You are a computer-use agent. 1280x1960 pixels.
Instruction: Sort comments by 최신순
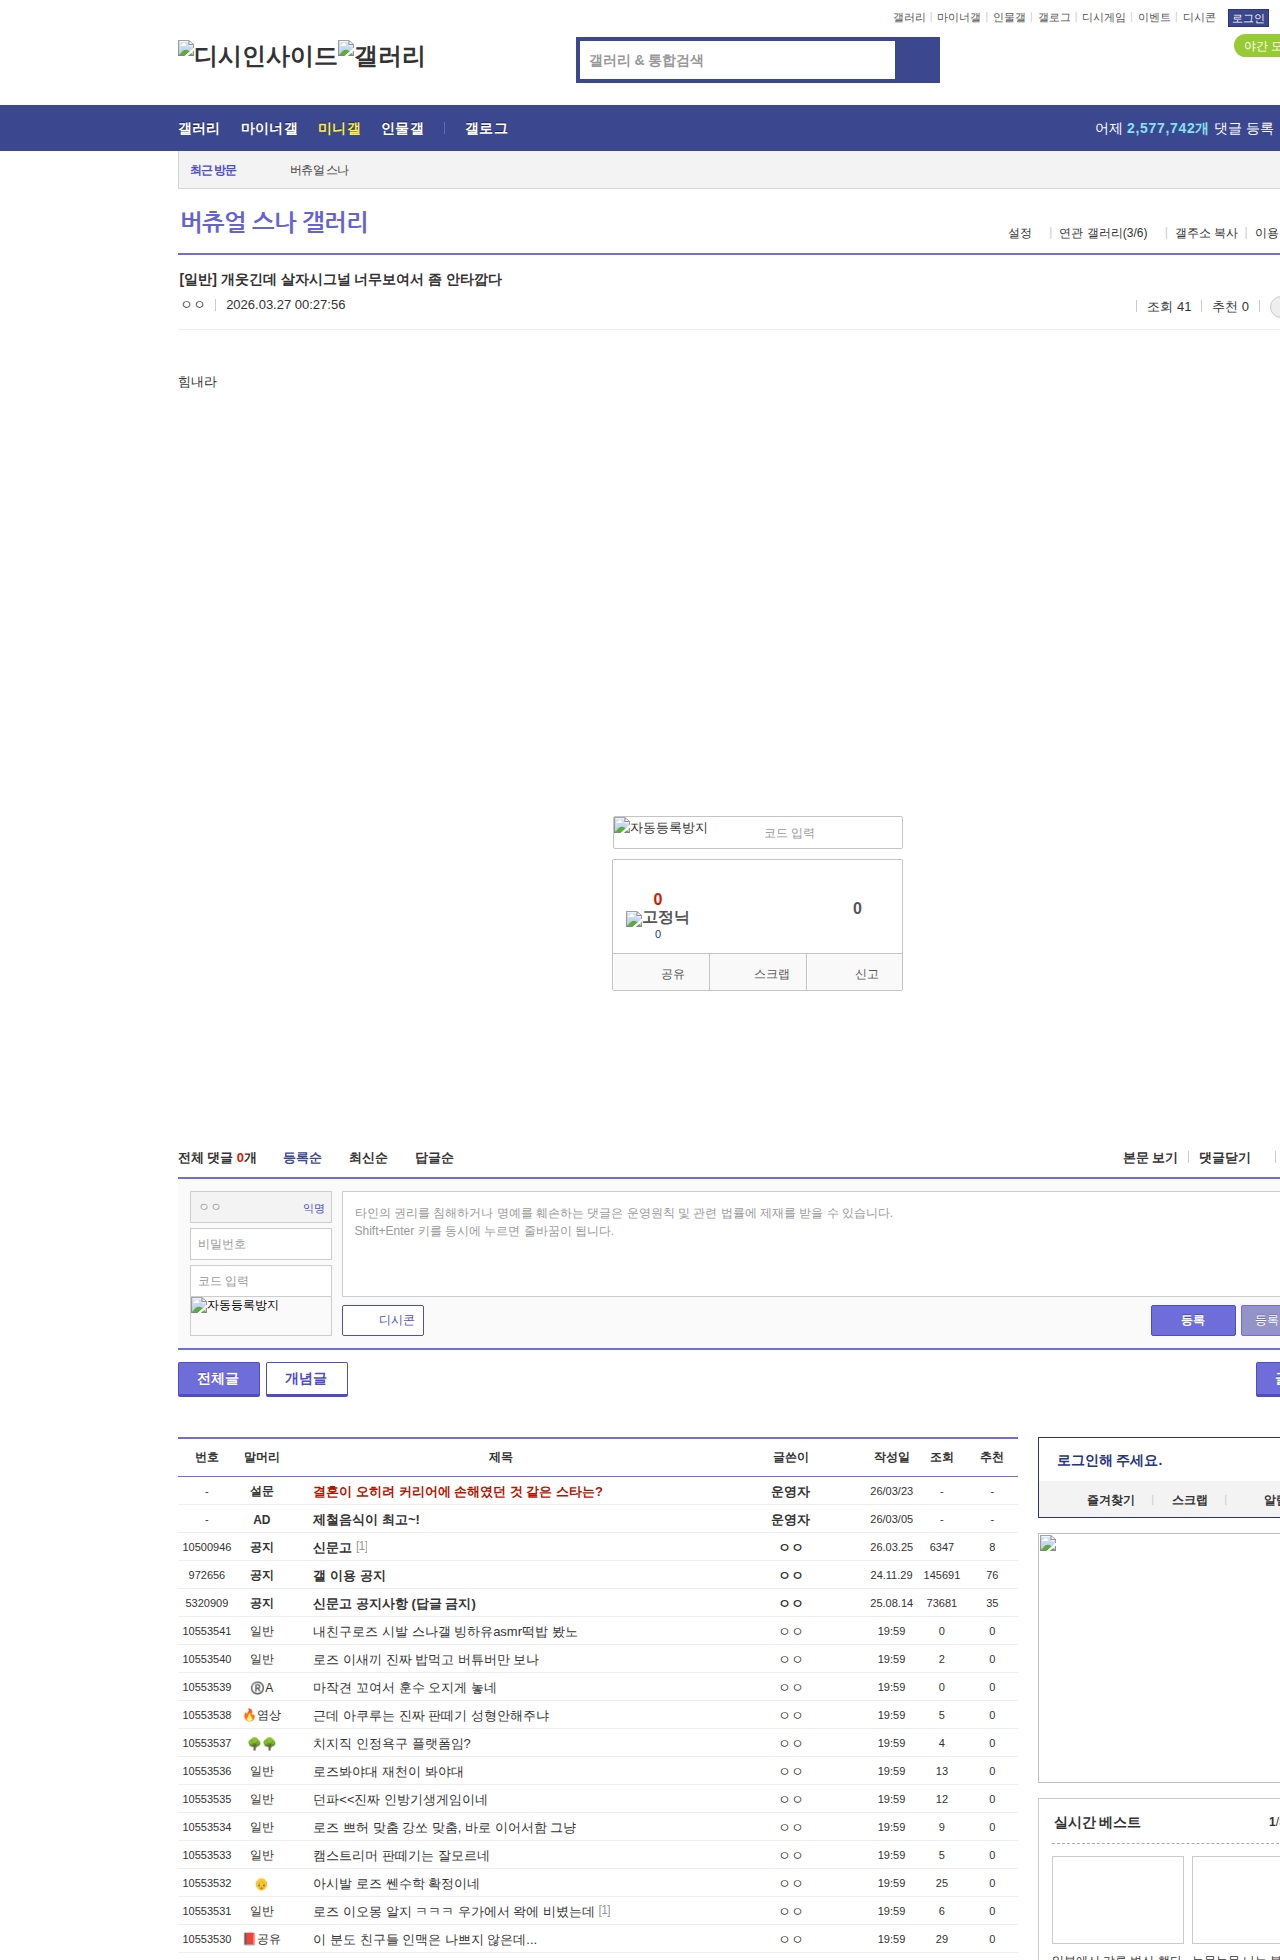click(368, 1158)
